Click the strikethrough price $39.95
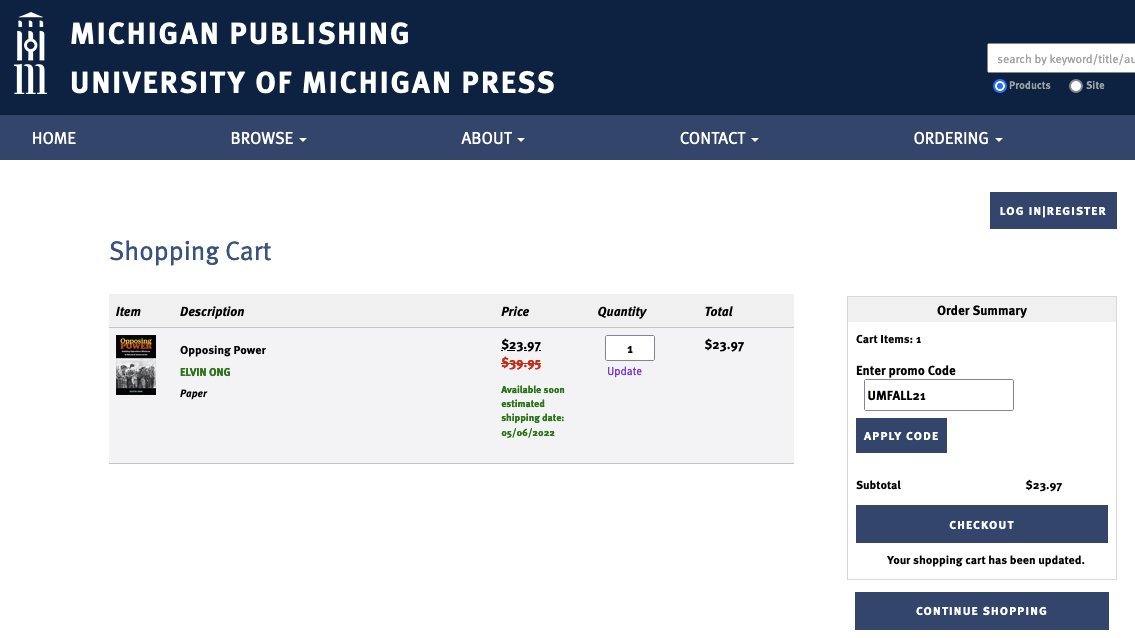1135x638 pixels. coord(521,364)
